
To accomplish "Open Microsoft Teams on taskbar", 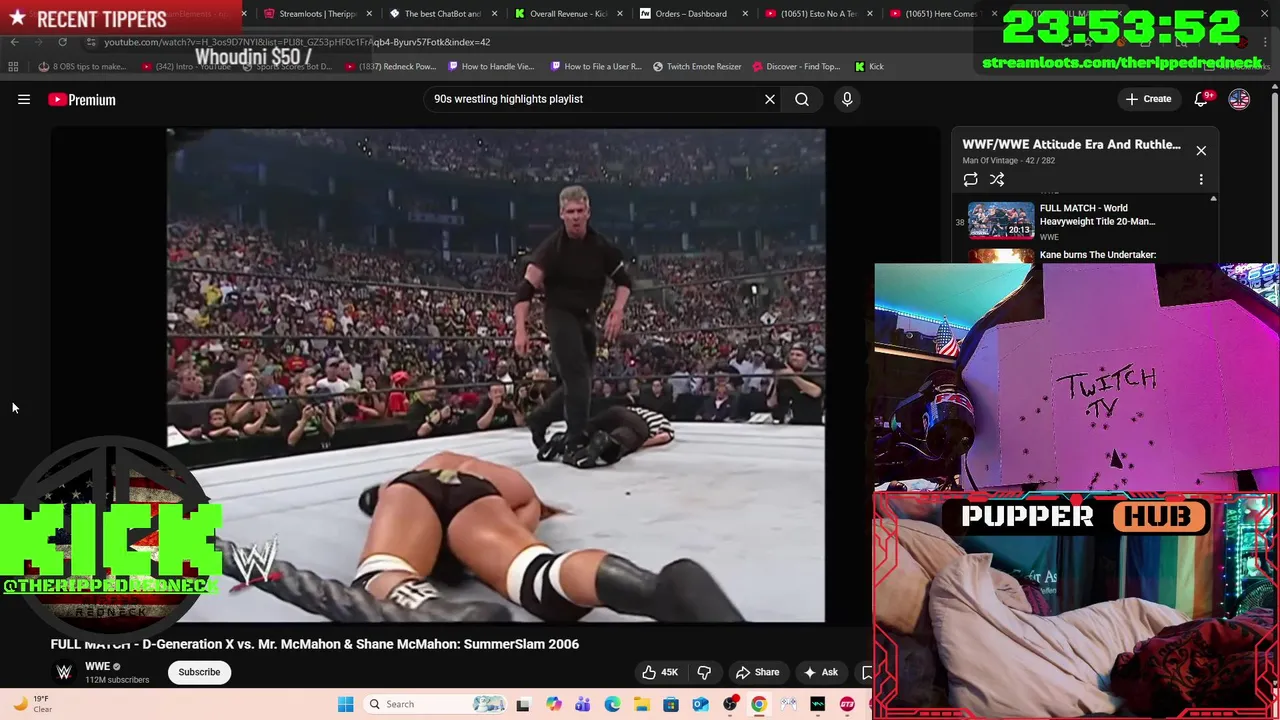I will 582,704.
